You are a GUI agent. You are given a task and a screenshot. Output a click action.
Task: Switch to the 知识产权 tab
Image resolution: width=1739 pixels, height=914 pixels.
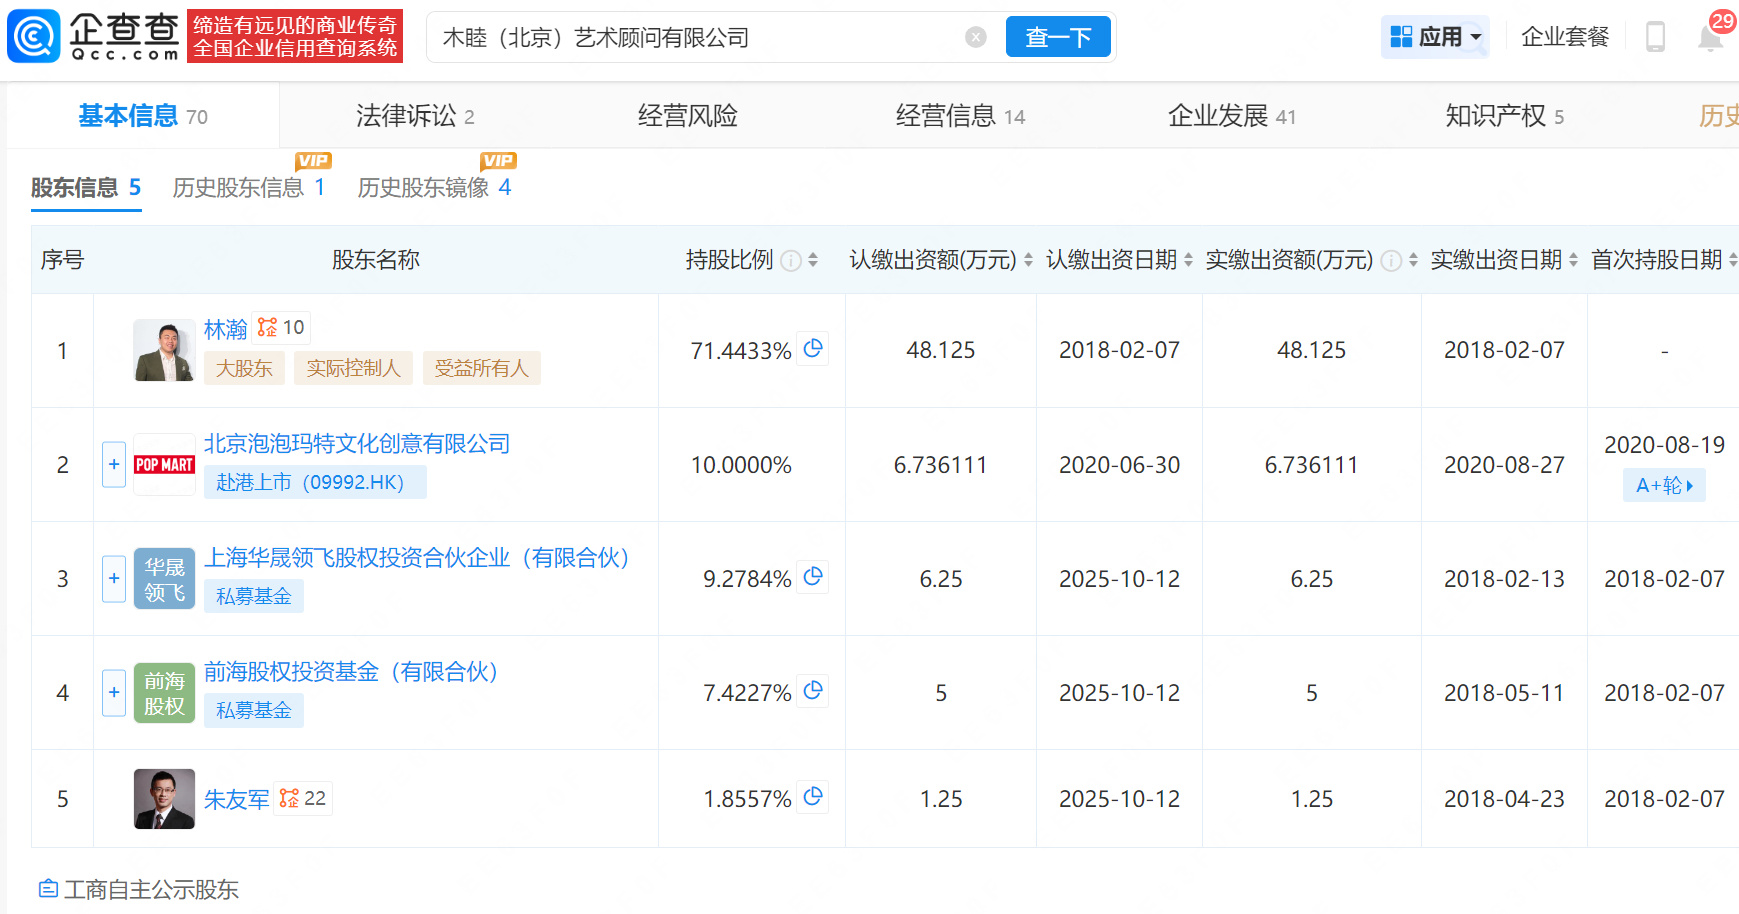point(1504,116)
